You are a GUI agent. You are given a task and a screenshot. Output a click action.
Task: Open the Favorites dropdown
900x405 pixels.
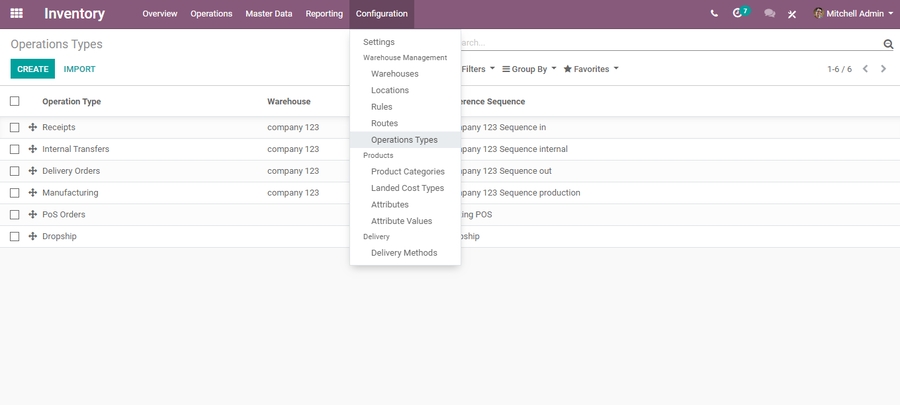click(590, 69)
